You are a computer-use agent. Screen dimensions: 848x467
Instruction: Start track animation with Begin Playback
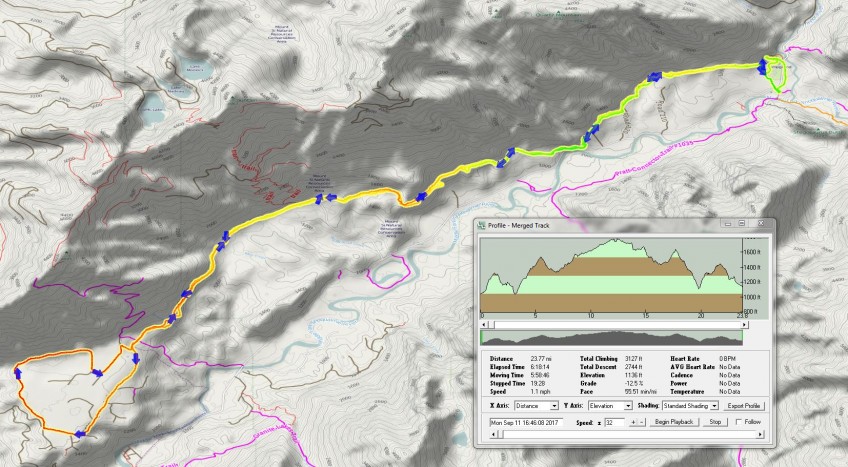(674, 423)
